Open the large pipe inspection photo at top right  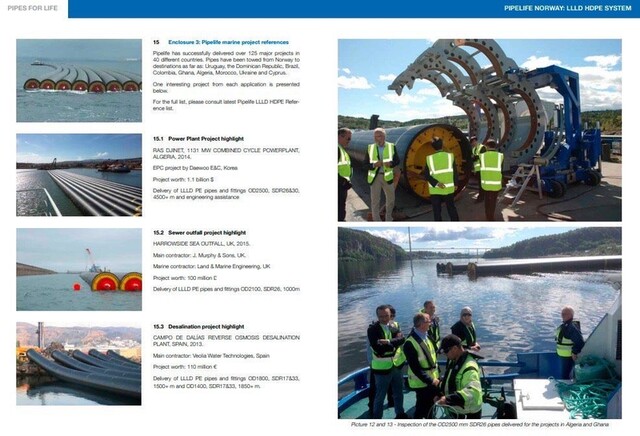(x=479, y=130)
